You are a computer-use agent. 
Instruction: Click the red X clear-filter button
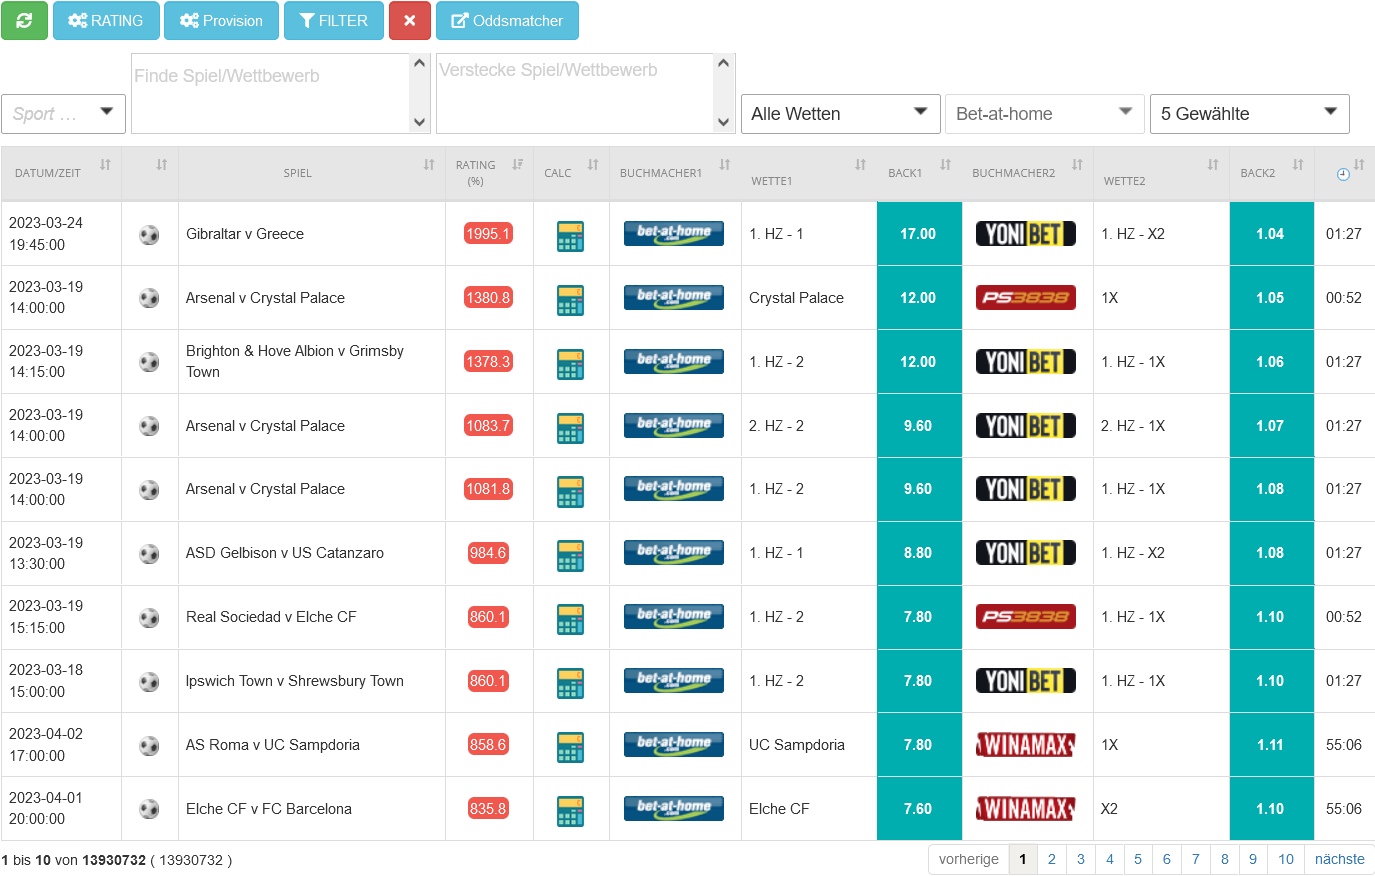[410, 20]
